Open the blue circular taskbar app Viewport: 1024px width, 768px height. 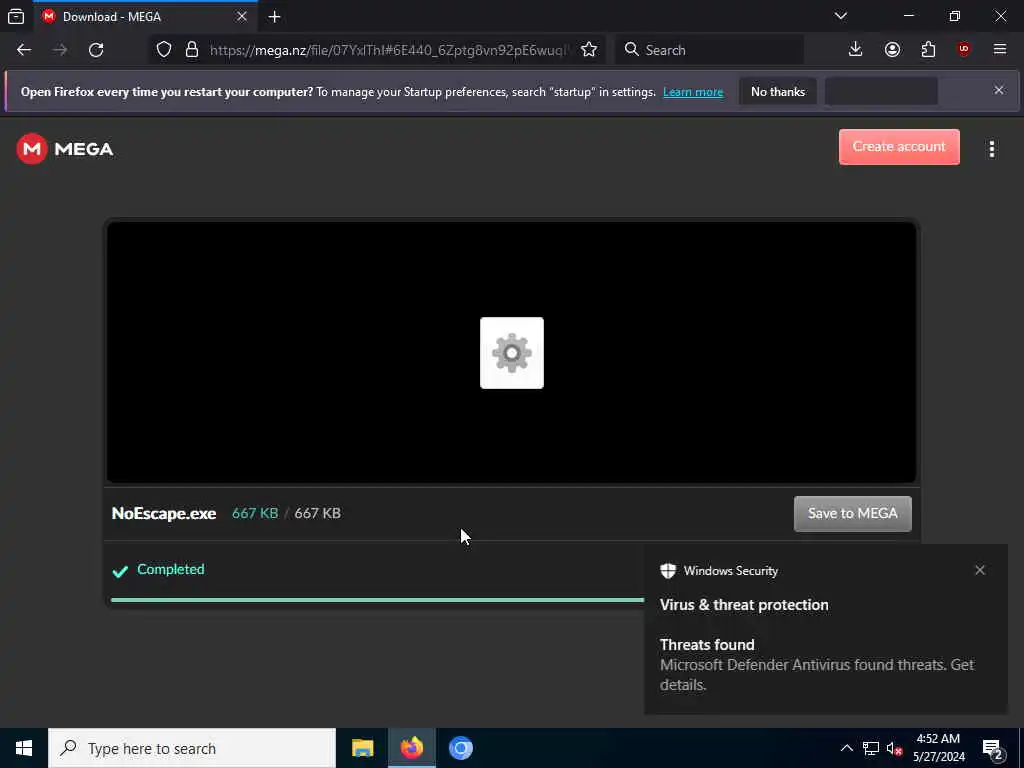pyautogui.click(x=460, y=748)
